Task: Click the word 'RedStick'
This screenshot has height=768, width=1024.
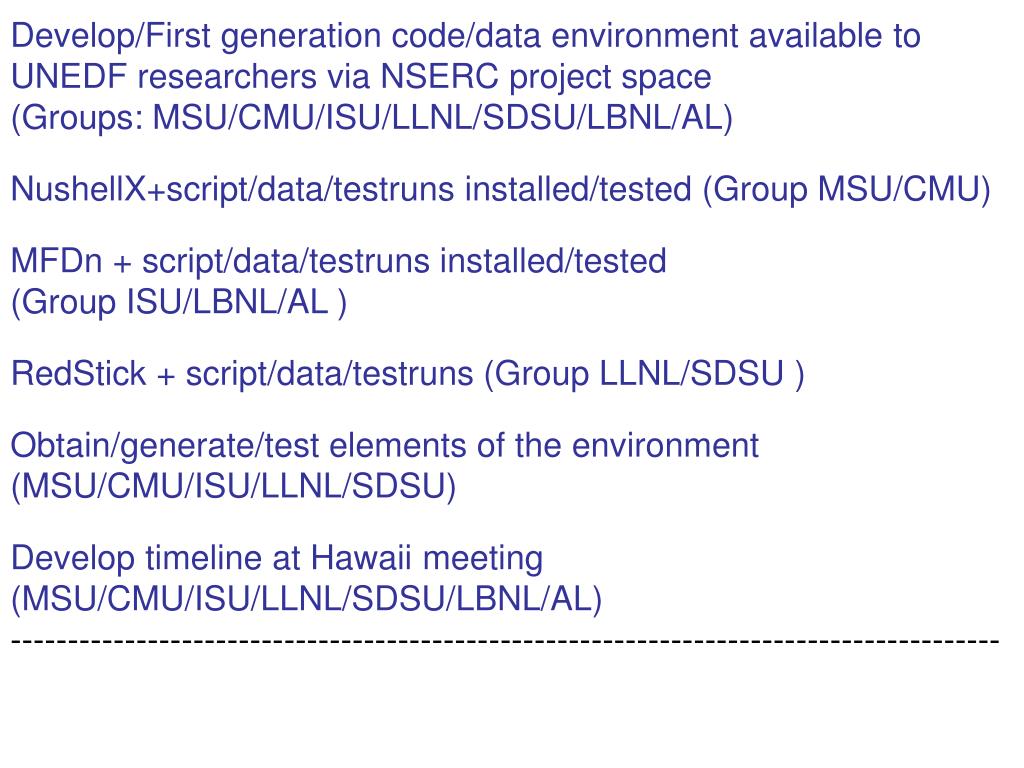Action: 78,374
